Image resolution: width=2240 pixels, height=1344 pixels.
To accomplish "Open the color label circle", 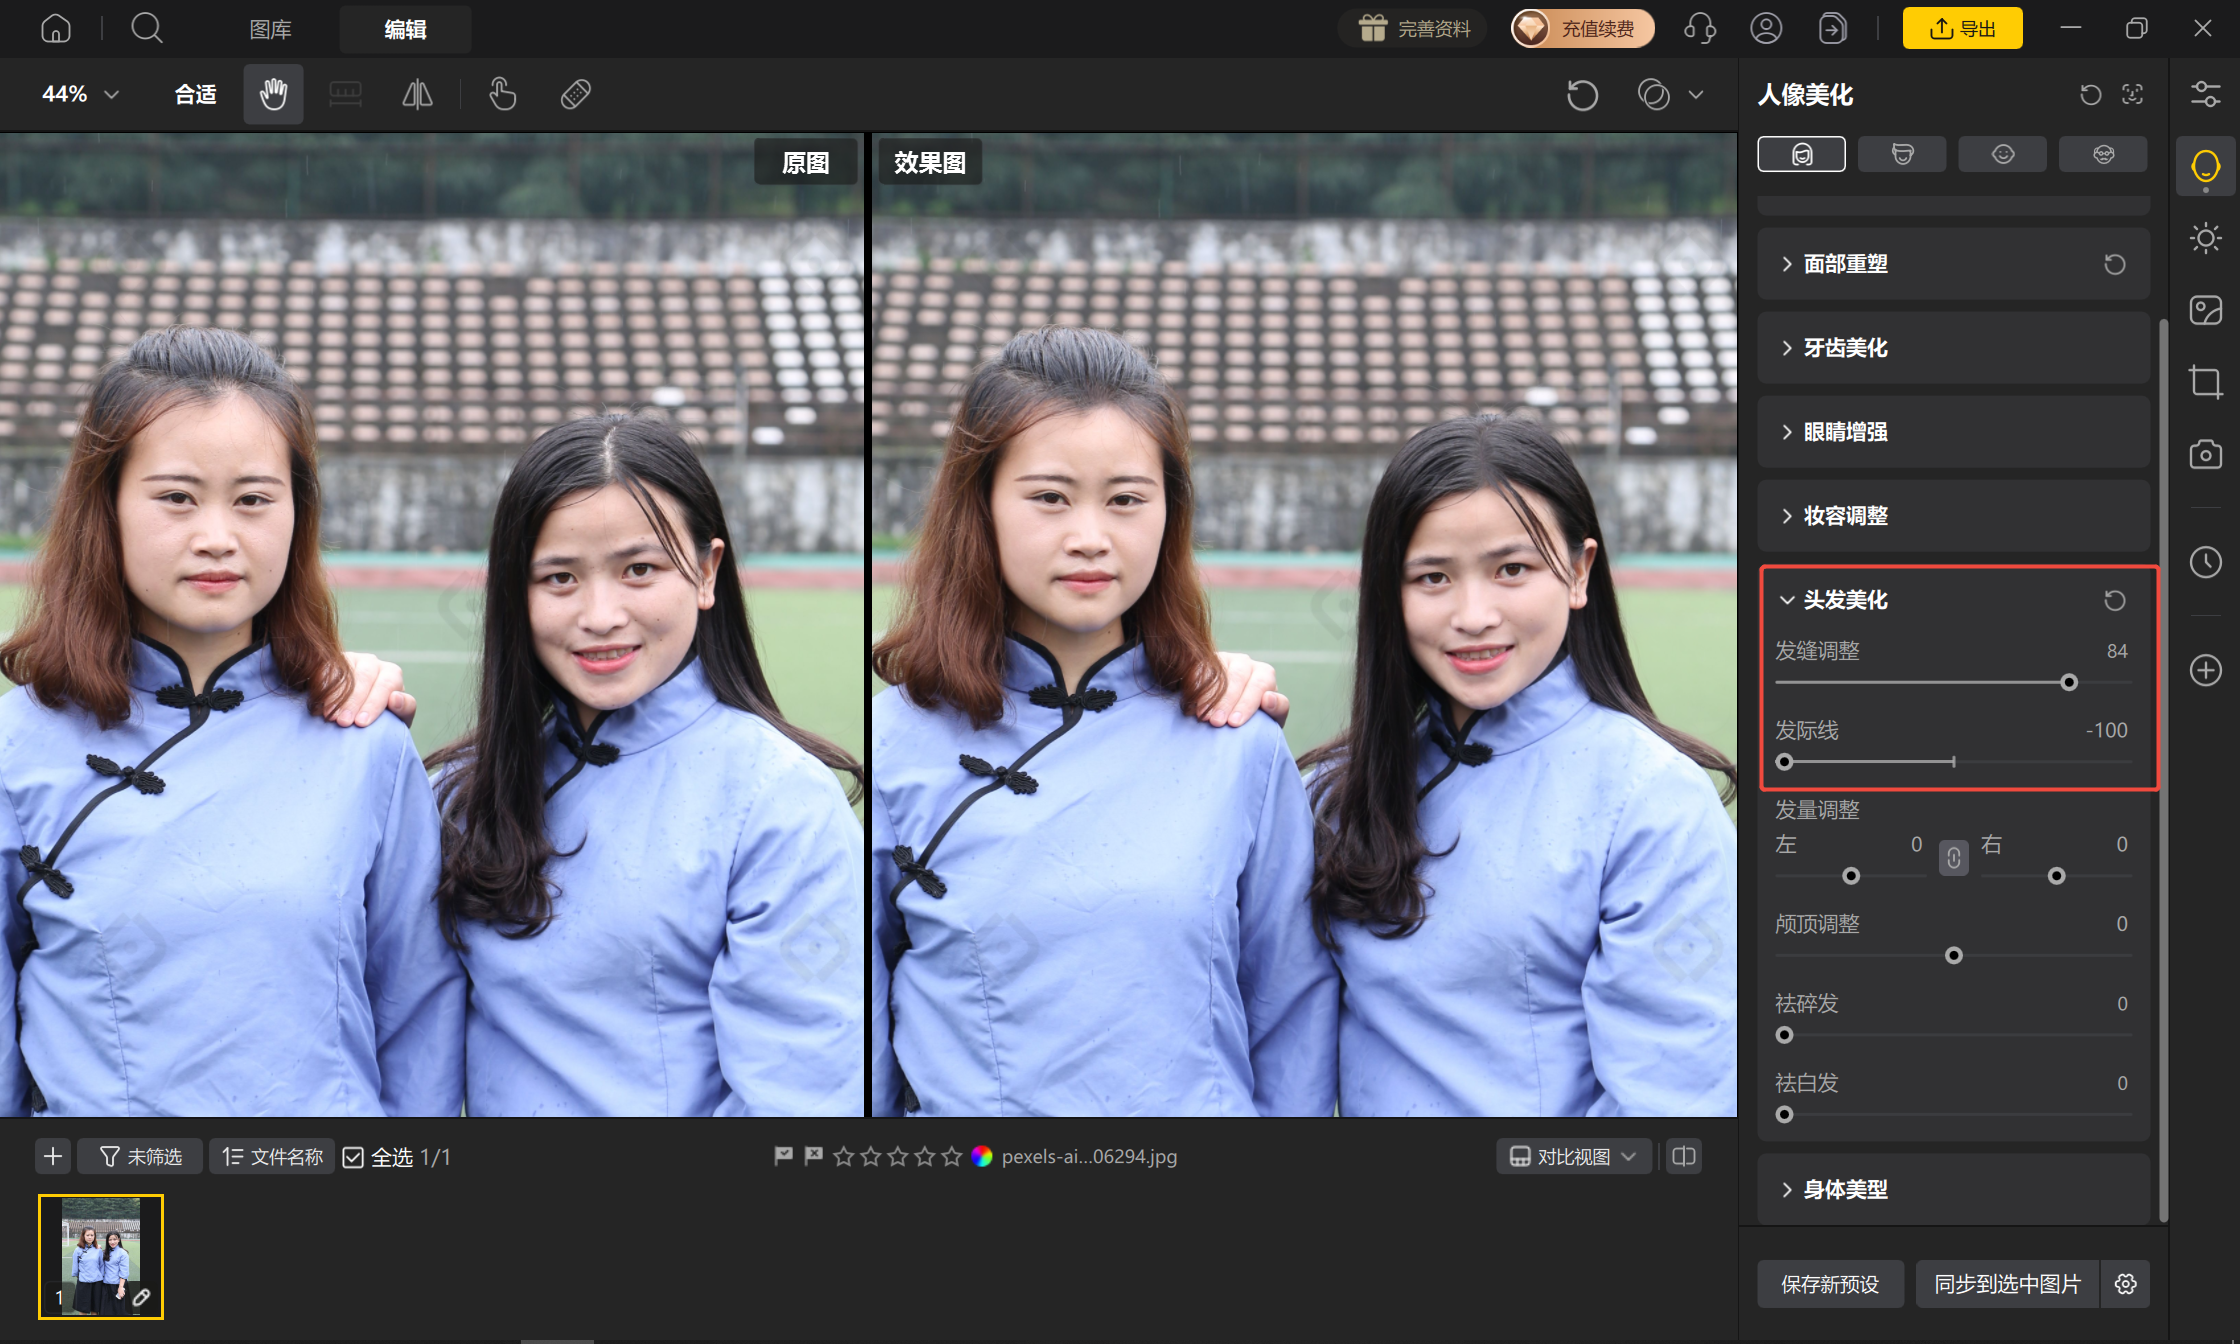I will pos(982,1156).
